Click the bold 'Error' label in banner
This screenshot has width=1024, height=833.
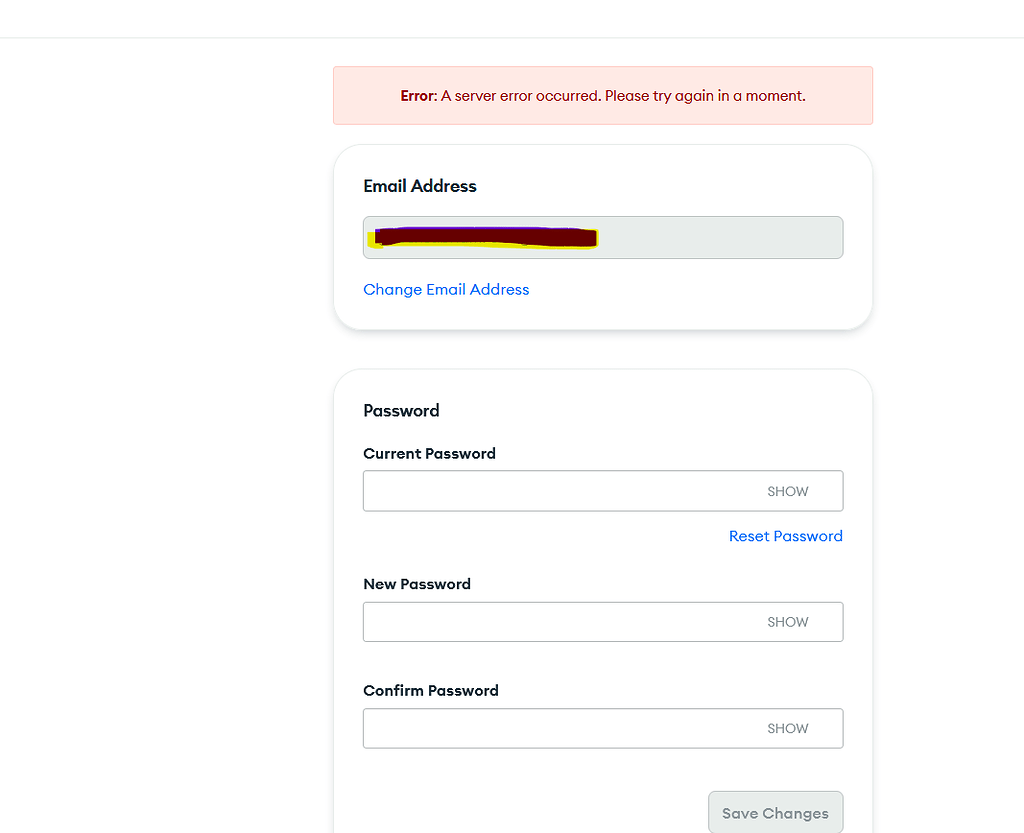pyautogui.click(x=418, y=97)
